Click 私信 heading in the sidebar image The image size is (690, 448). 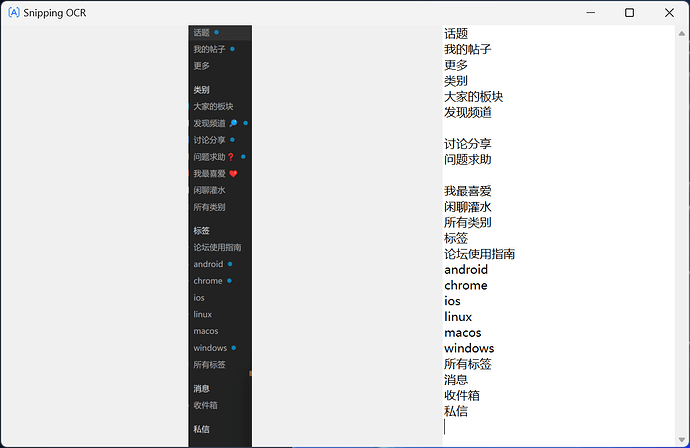[x=202, y=429]
